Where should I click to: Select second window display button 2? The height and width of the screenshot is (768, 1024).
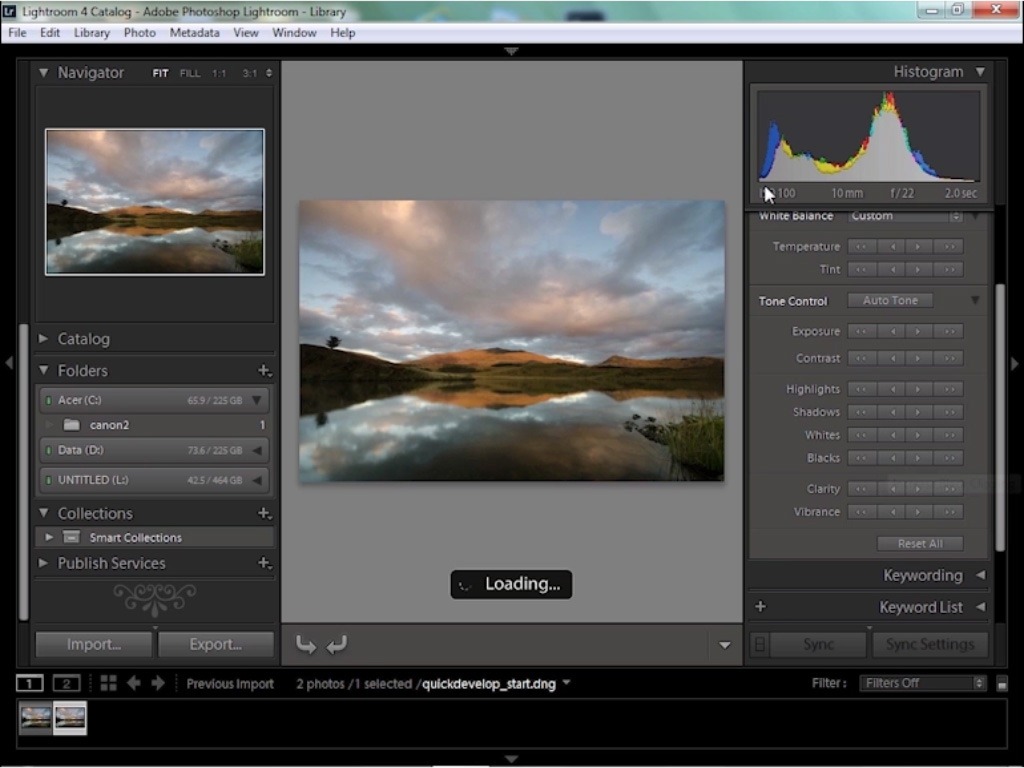66,683
